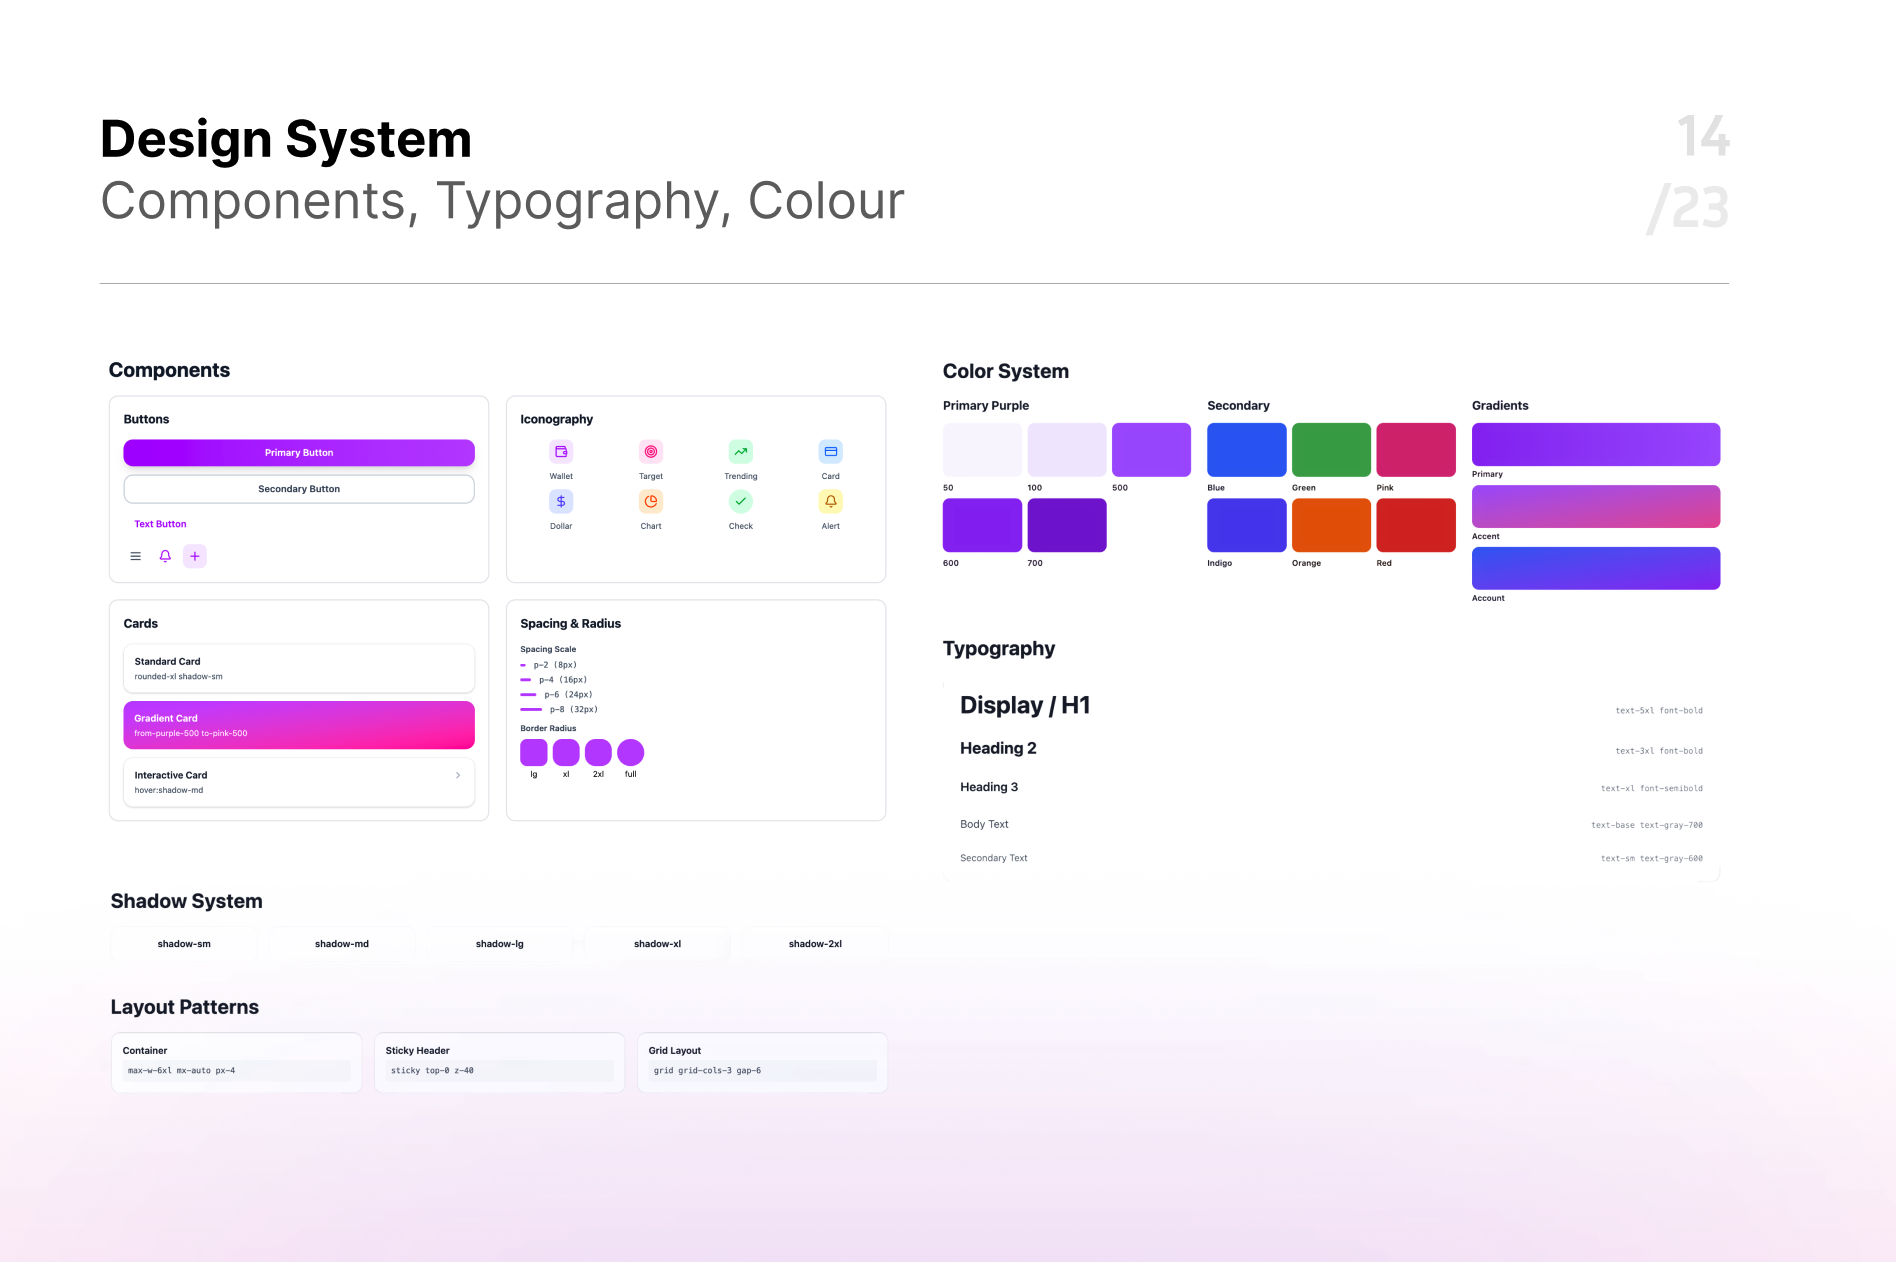Click the Wallet icon

[561, 452]
